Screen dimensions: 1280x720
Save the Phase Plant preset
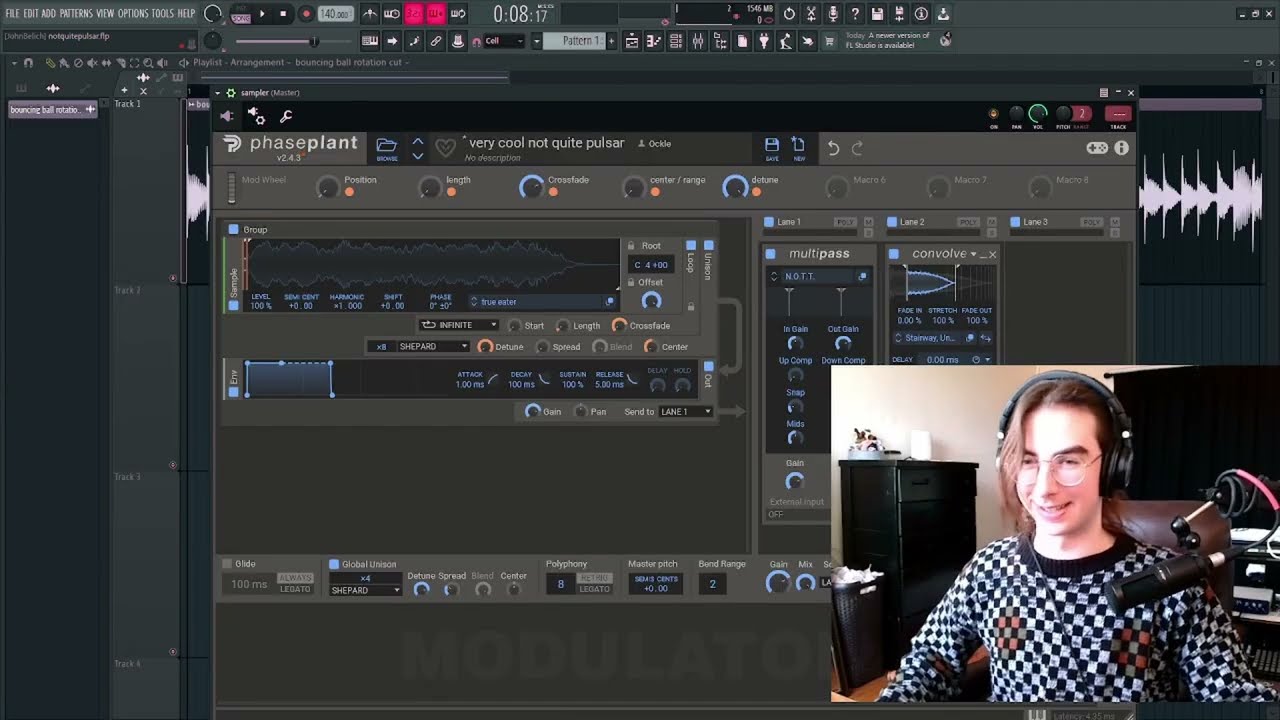point(772,148)
